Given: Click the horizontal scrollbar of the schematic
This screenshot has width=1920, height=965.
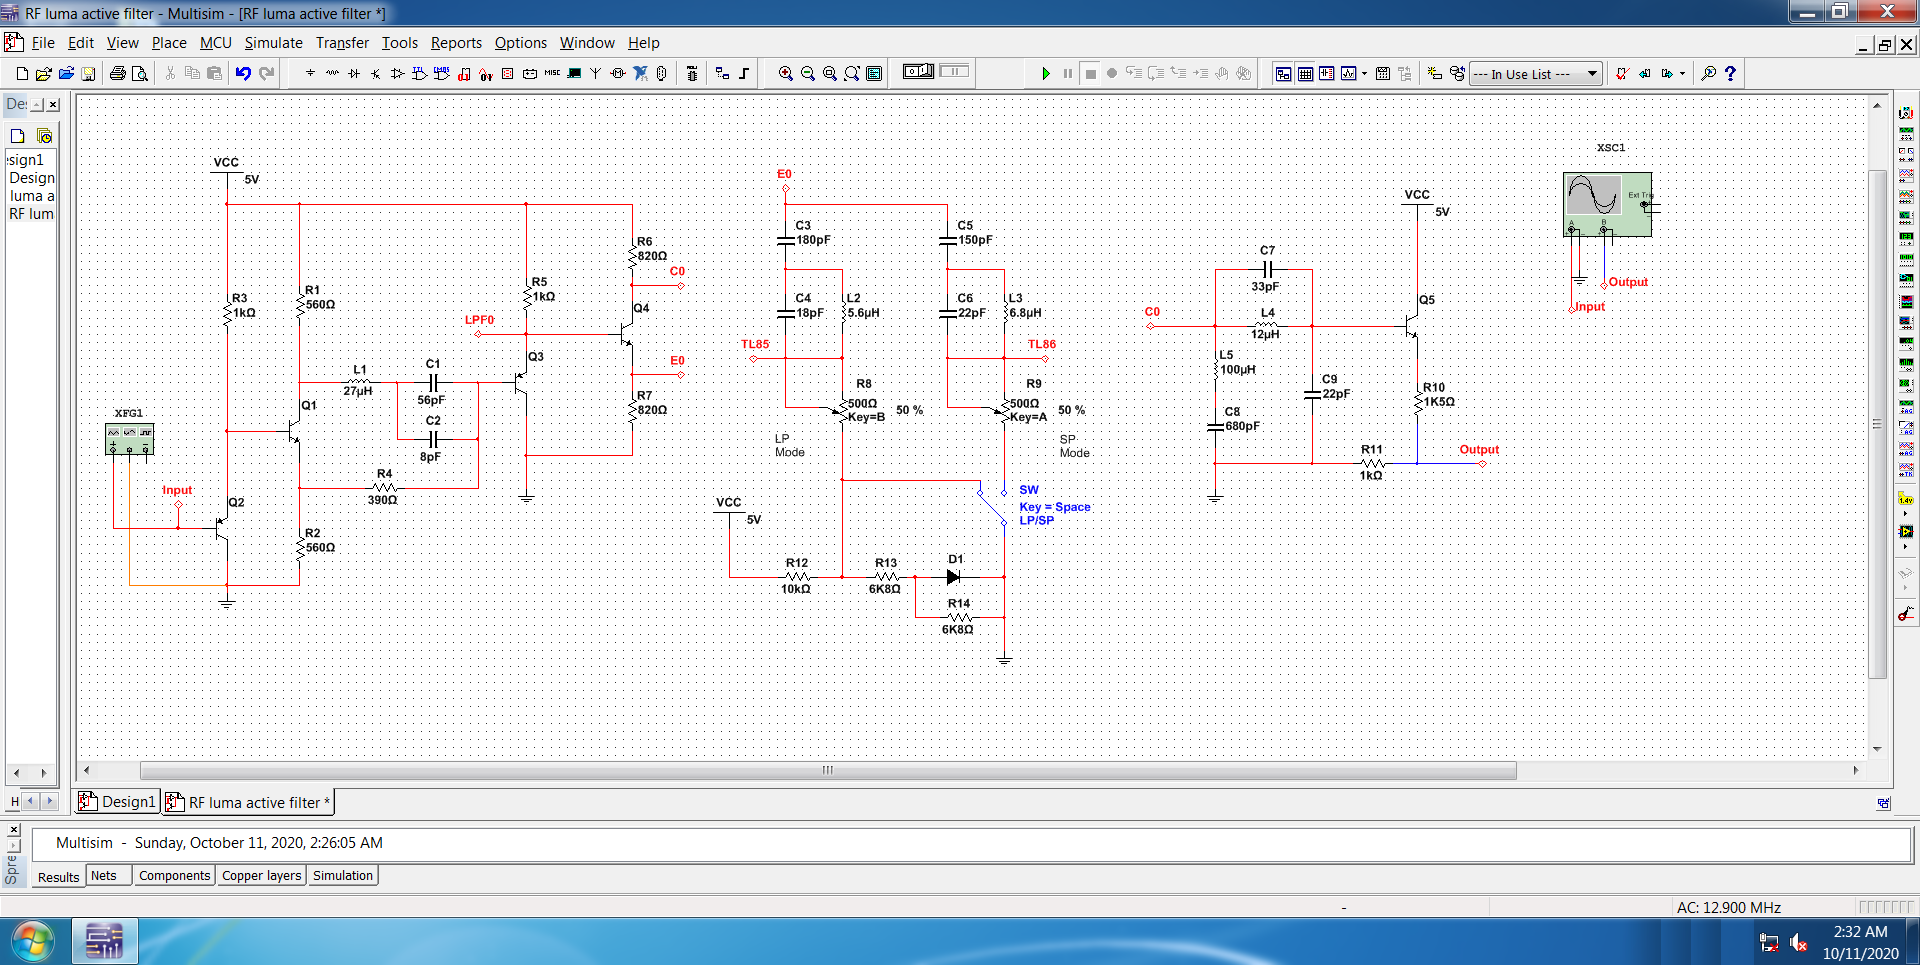Looking at the screenshot, I should tap(827, 770).
